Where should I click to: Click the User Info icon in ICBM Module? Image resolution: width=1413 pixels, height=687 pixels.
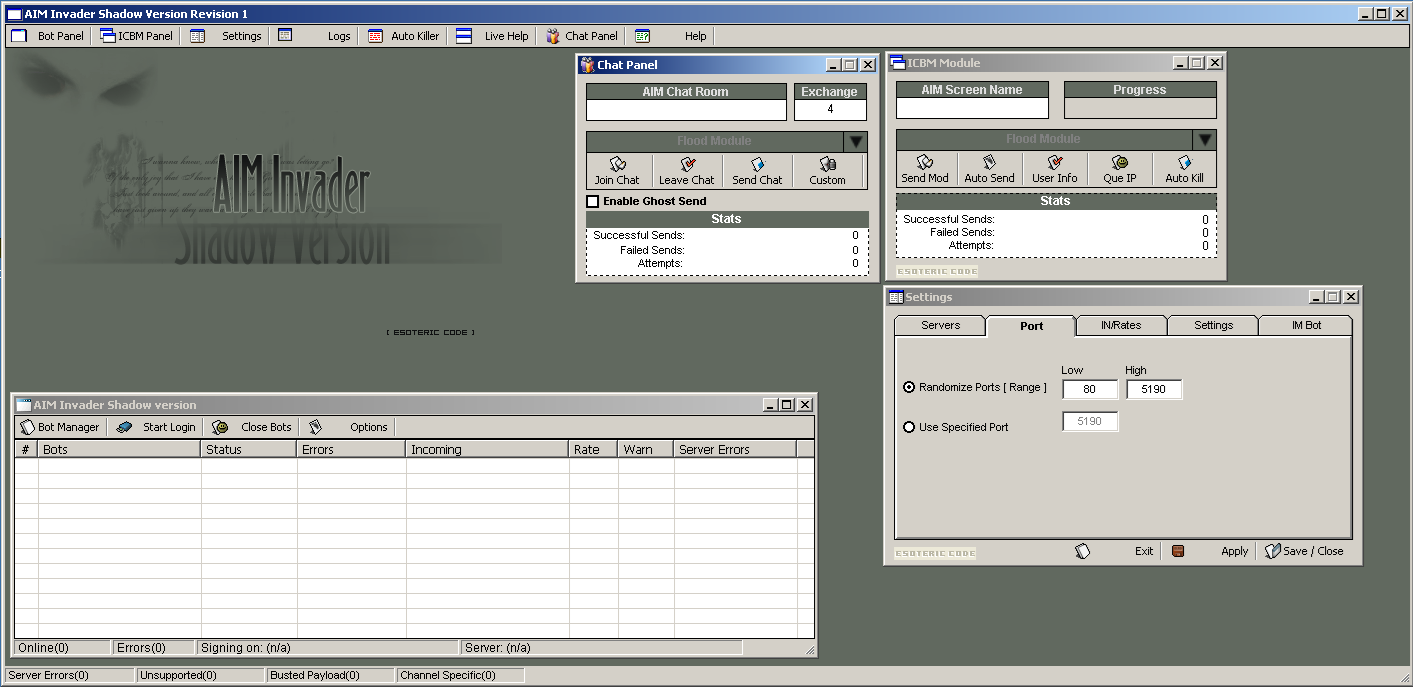point(1054,162)
